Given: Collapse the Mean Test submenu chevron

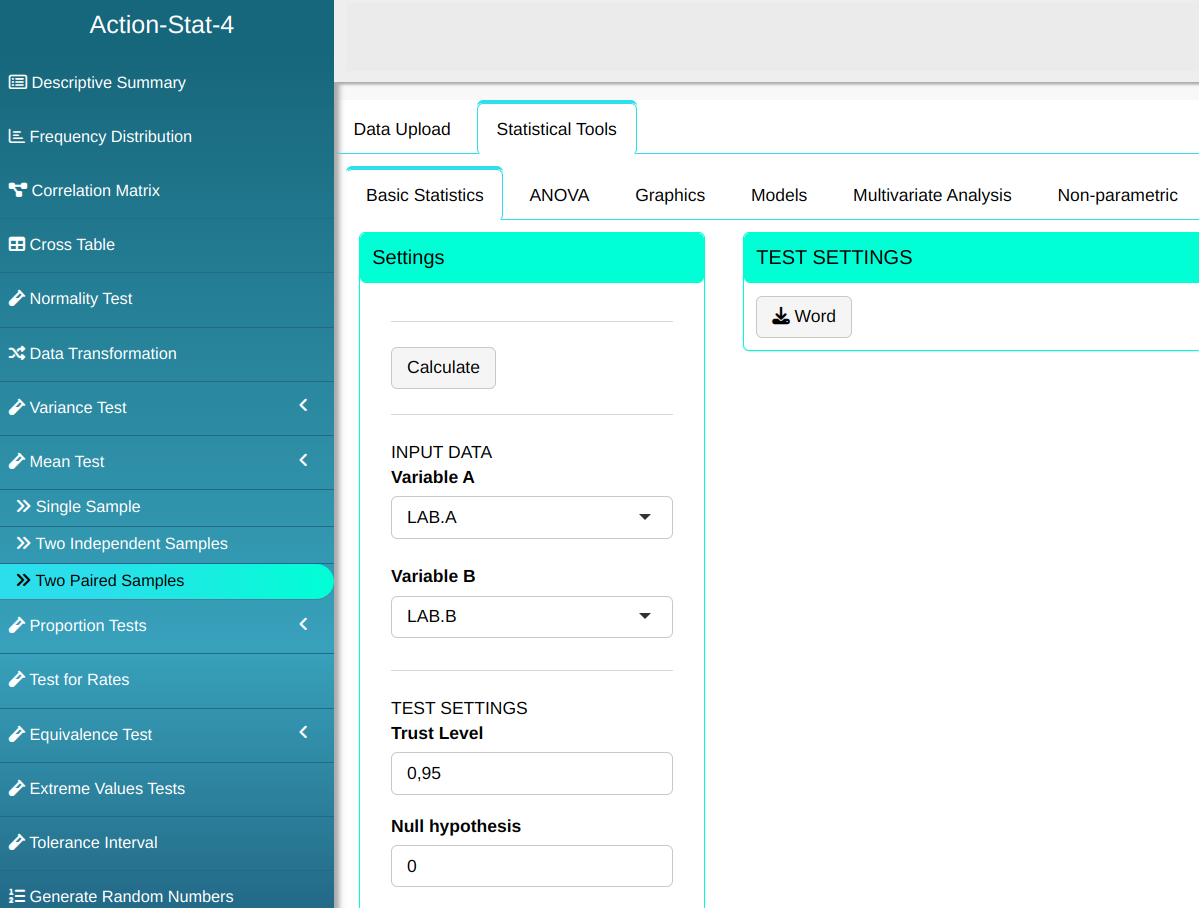Looking at the screenshot, I should point(304,460).
